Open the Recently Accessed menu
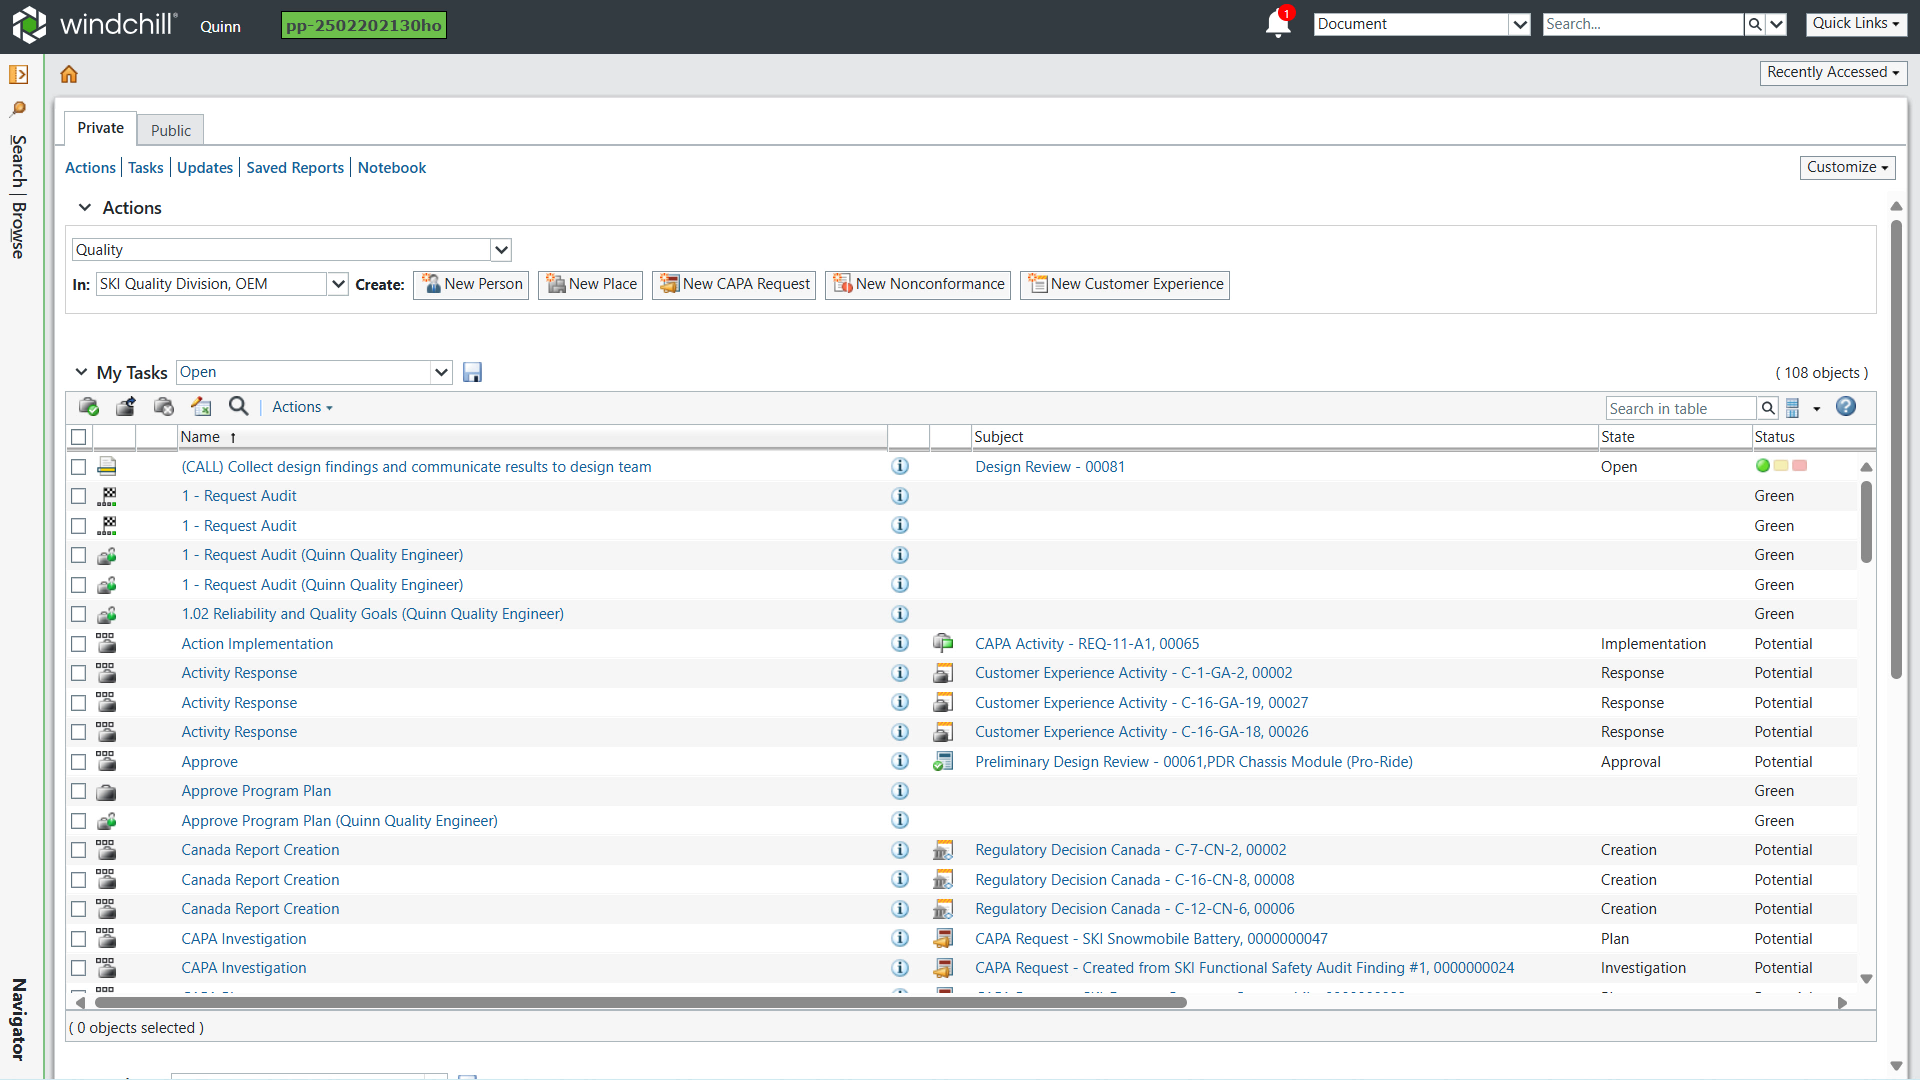 coord(1833,73)
